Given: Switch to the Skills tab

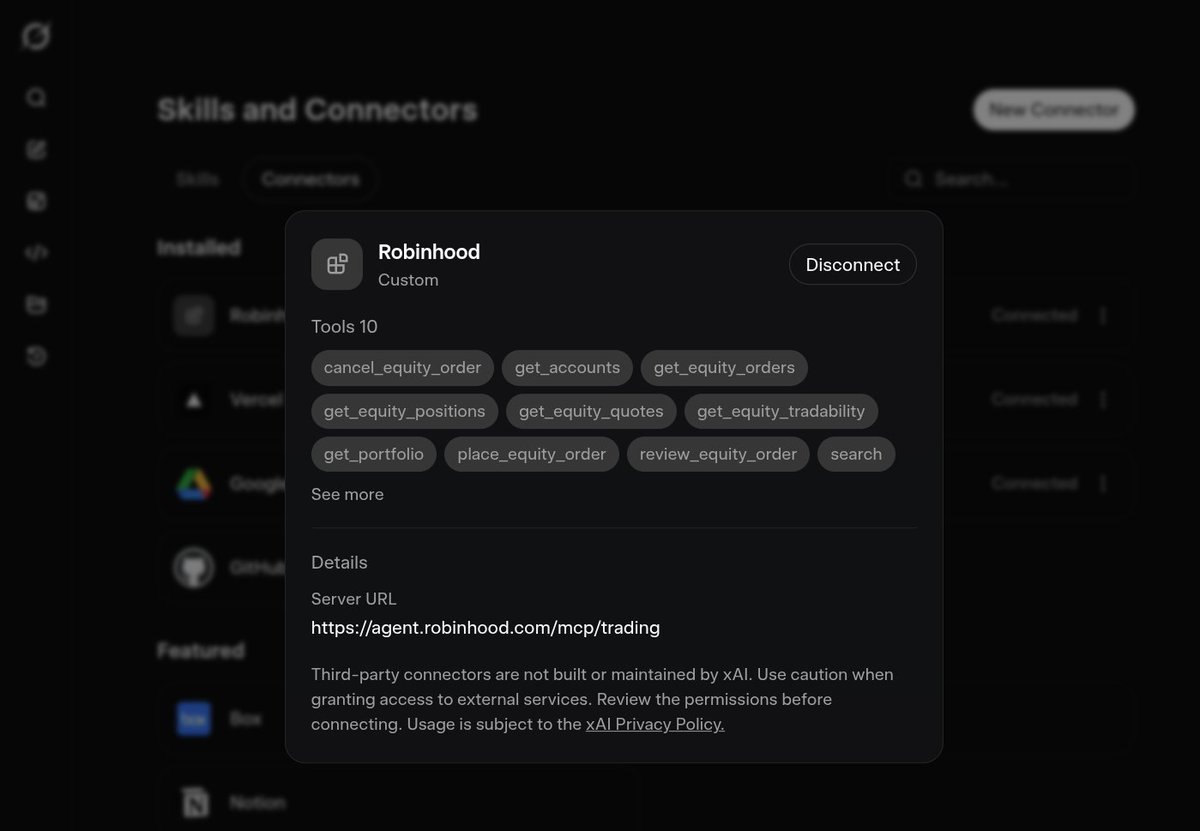Looking at the screenshot, I should 197,179.
